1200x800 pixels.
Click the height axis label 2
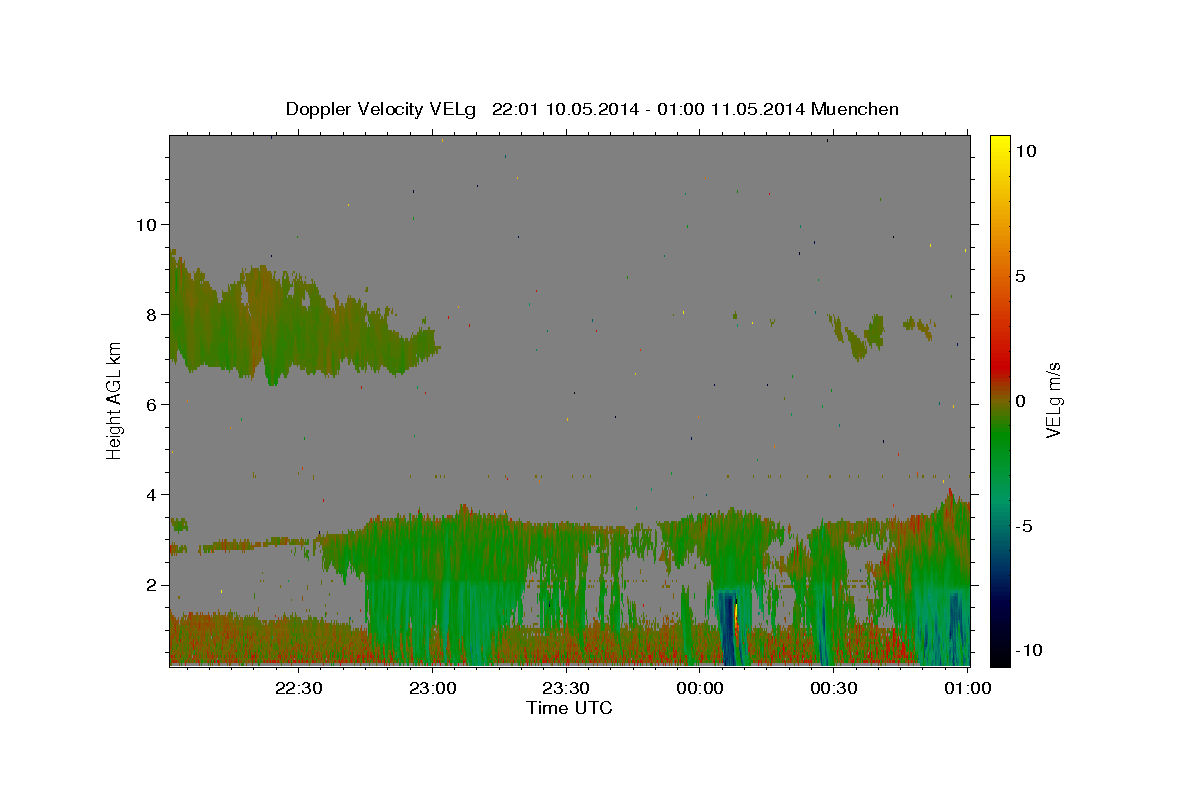[x=153, y=585]
